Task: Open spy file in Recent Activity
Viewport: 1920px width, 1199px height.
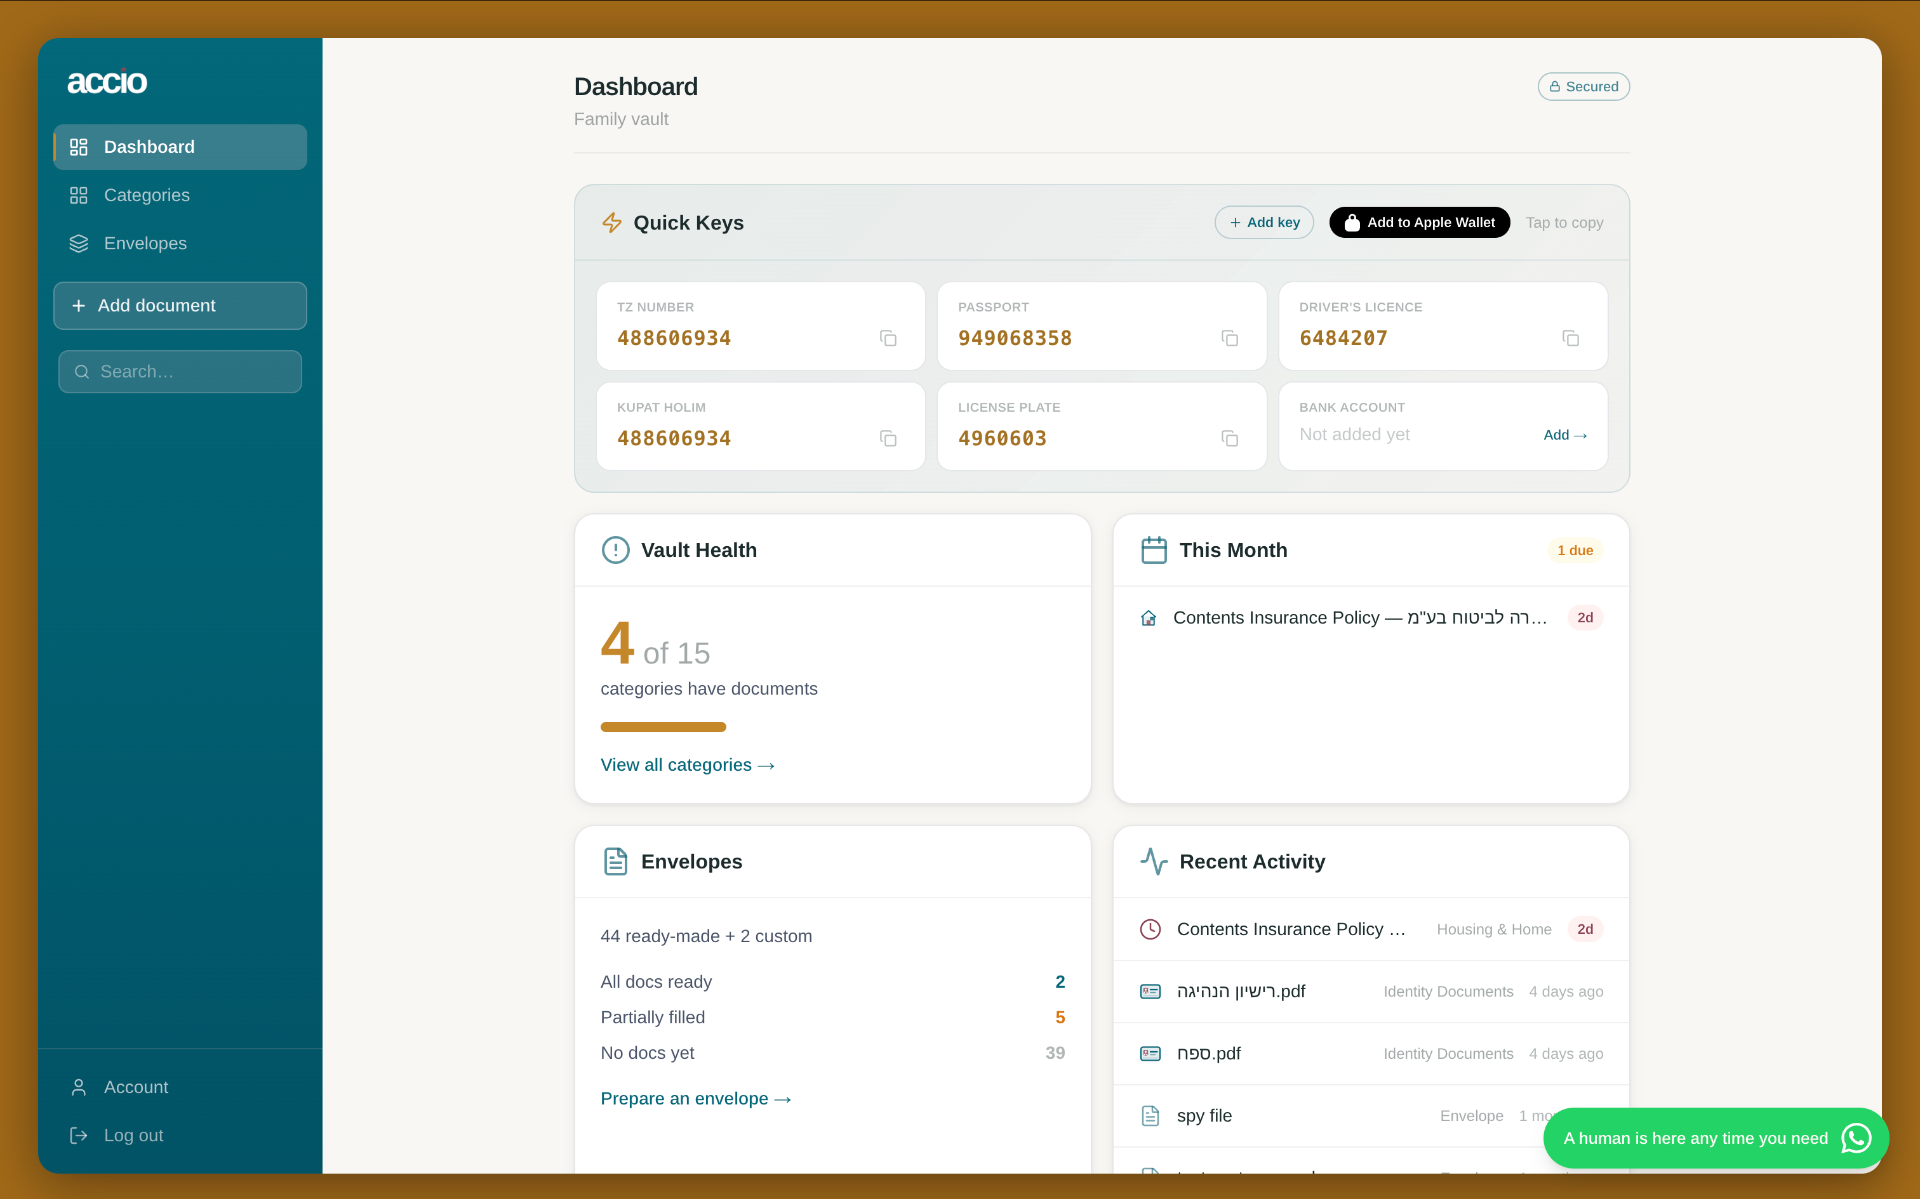Action: click(1371, 1116)
